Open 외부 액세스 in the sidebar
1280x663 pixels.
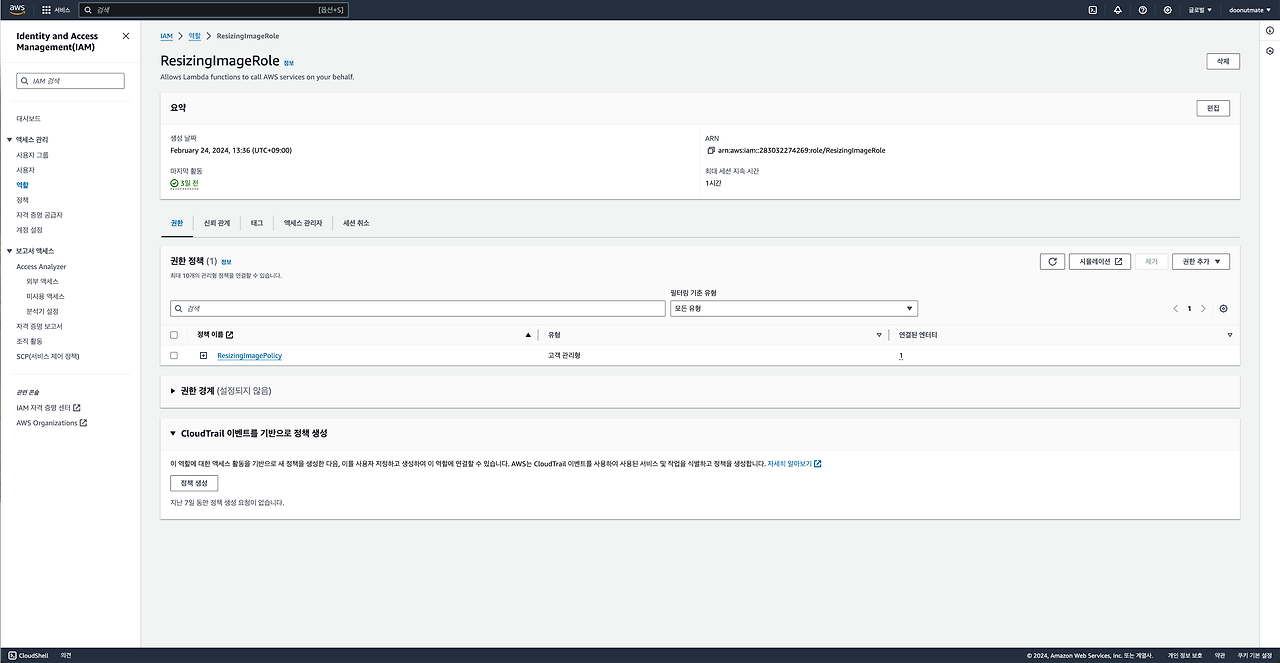coord(43,281)
